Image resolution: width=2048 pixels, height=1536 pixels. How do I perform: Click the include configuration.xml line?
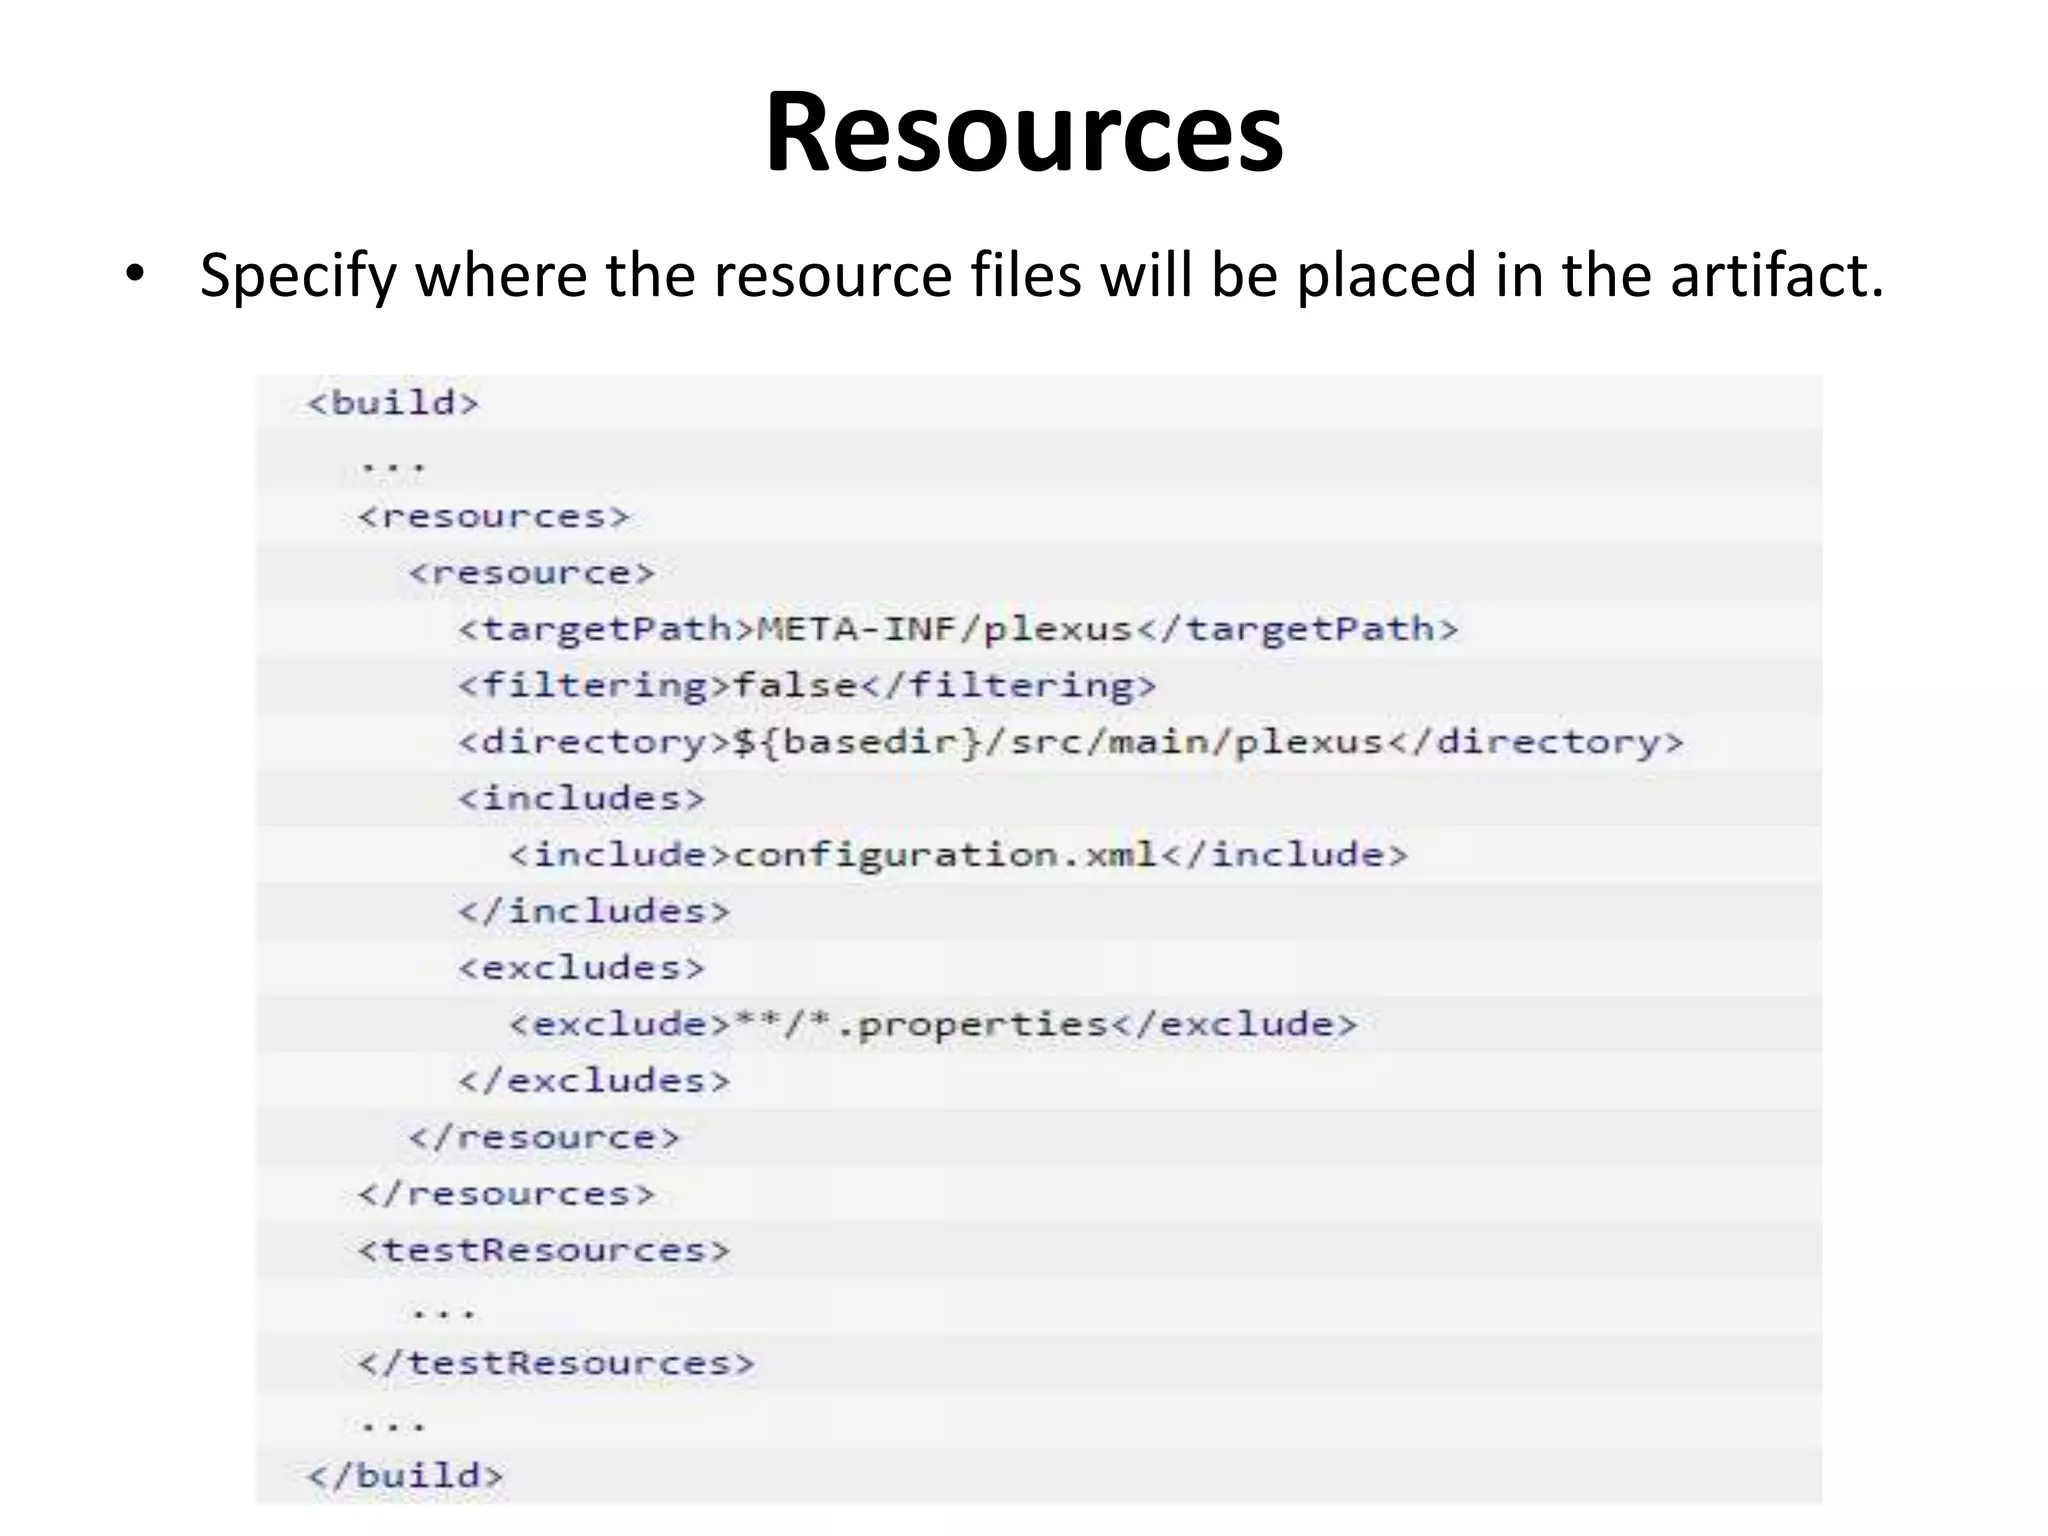[958, 855]
